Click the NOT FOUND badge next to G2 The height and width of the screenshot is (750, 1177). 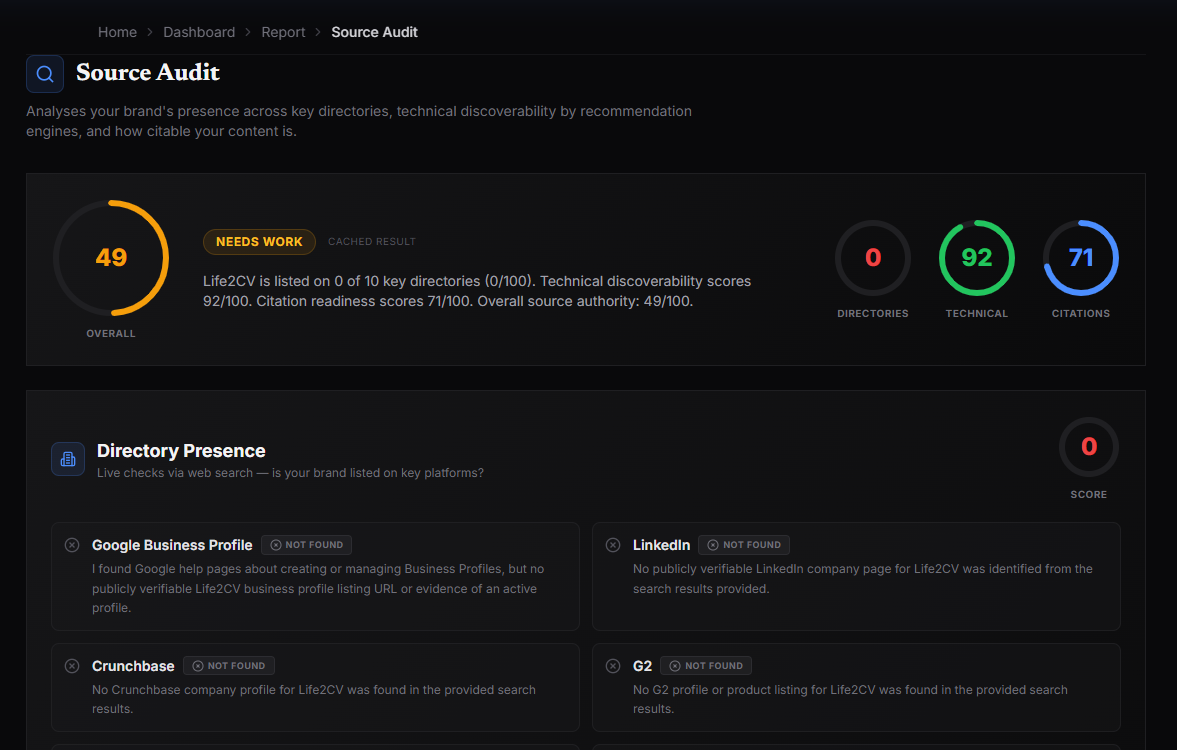coord(706,666)
